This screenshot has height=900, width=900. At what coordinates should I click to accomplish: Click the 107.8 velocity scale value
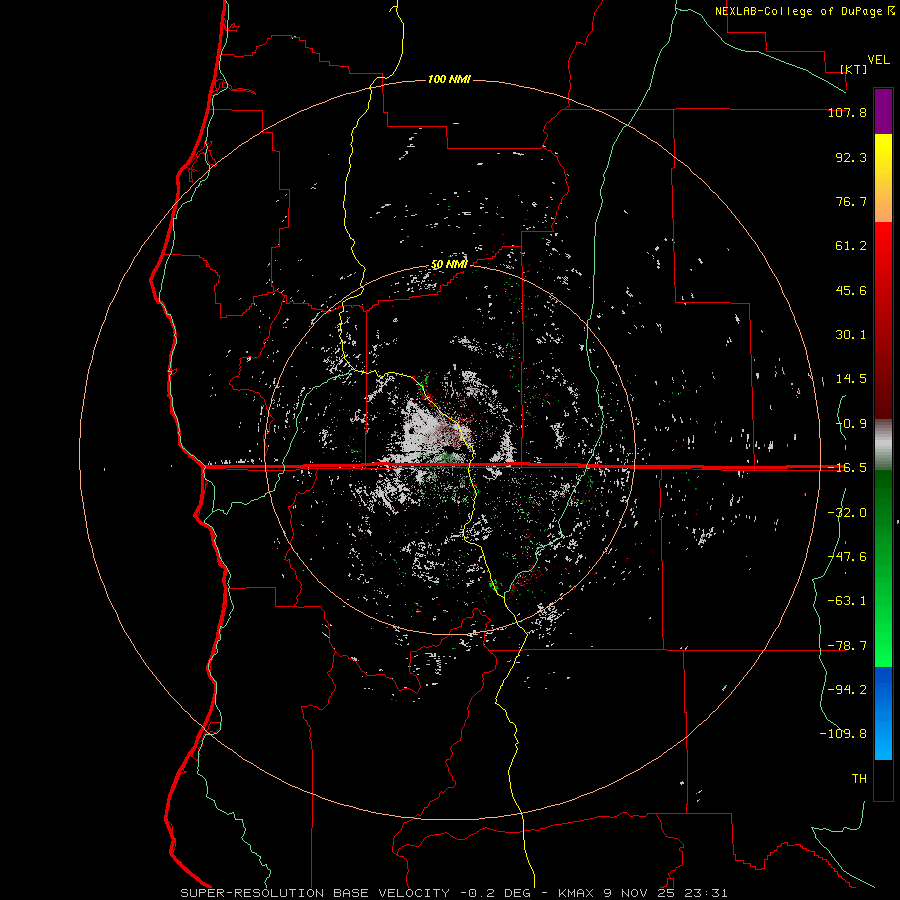click(x=847, y=112)
